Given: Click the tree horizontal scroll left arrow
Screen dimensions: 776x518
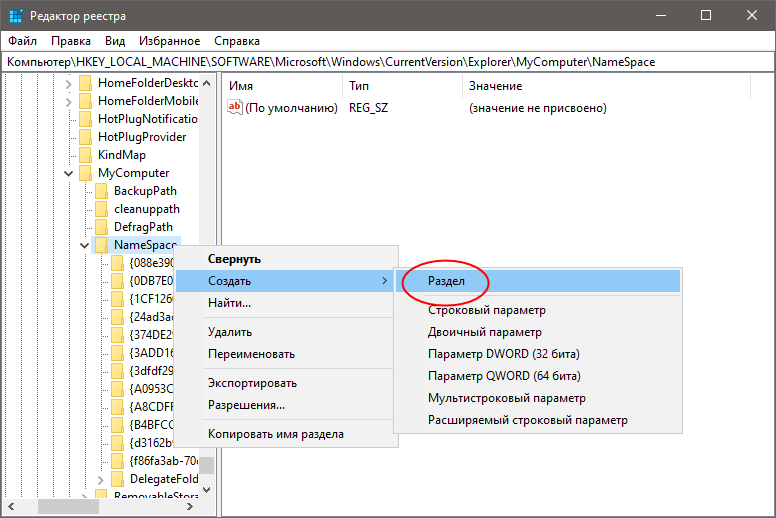Looking at the screenshot, I should tap(11, 507).
